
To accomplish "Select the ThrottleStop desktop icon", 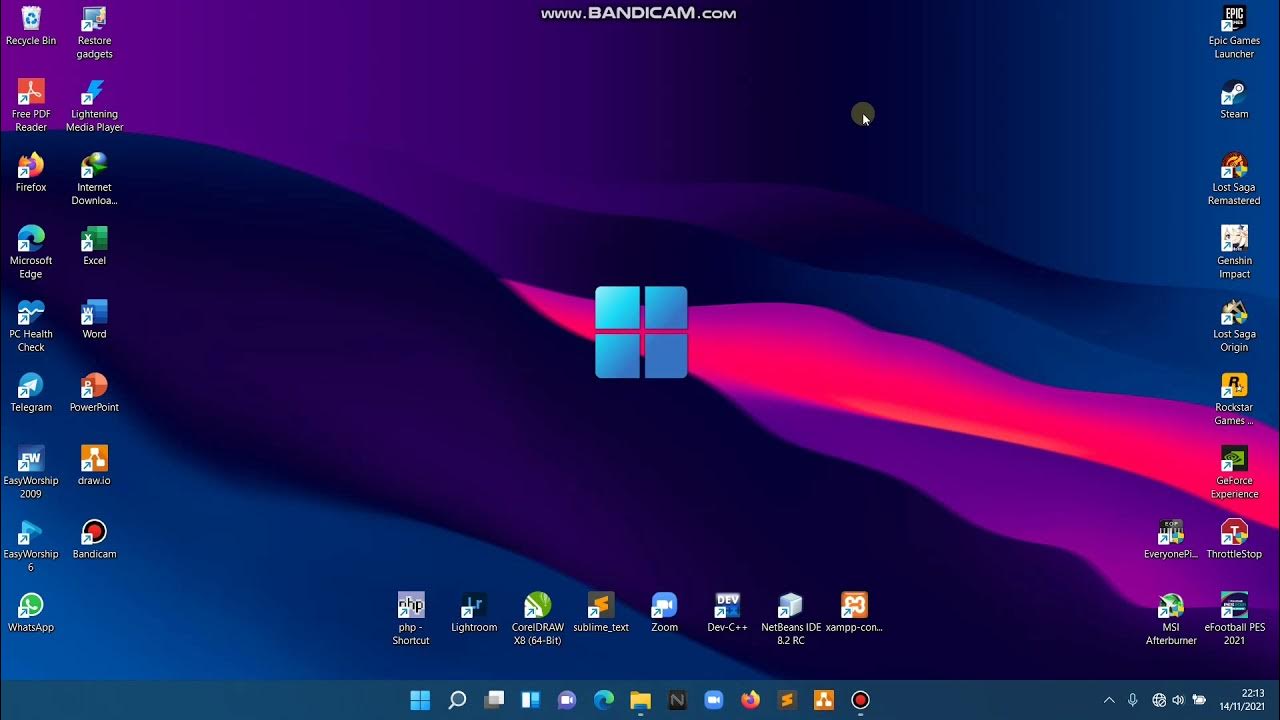I will point(1234,539).
